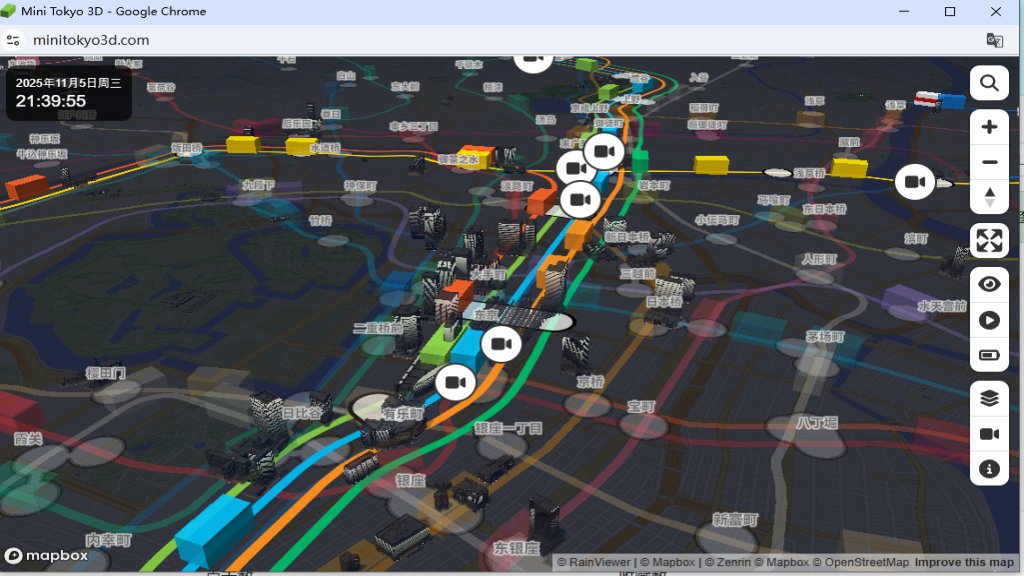Image resolution: width=1024 pixels, height=576 pixels.
Task: Open the 'Improve this map' link
Action: pyautogui.click(x=964, y=563)
